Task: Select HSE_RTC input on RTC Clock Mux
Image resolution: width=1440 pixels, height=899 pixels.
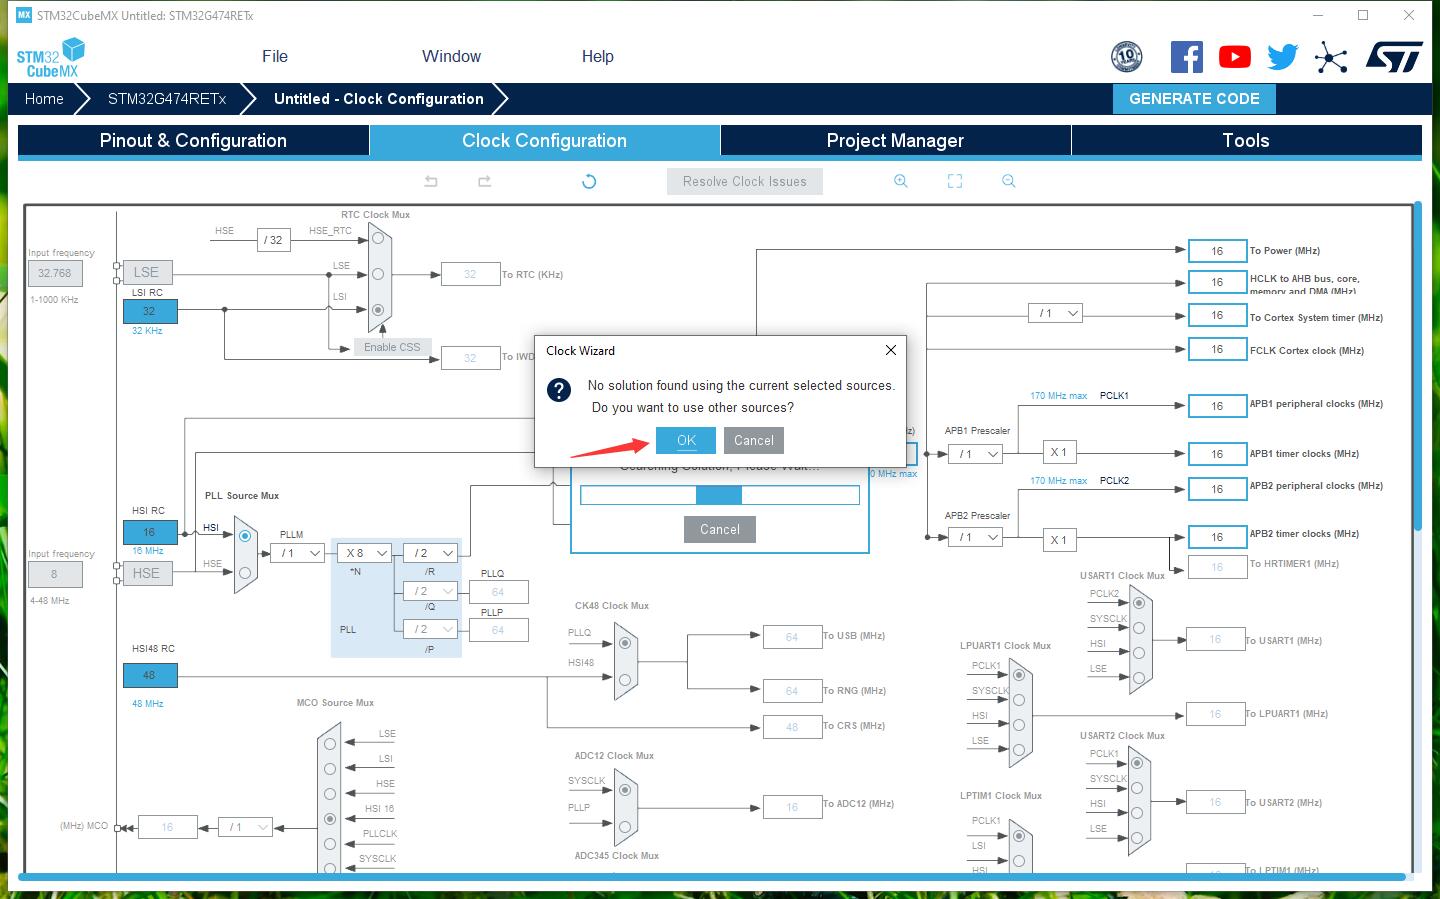Action: point(378,238)
